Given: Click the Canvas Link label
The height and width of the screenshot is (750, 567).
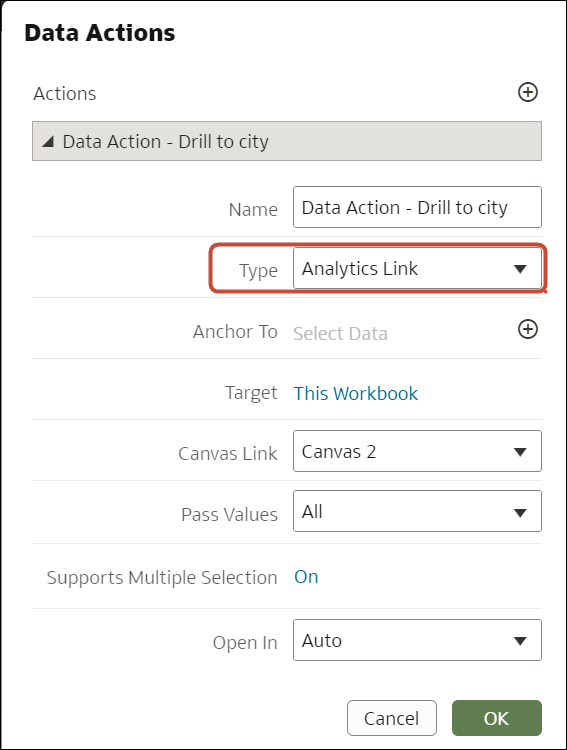Looking at the screenshot, I should [228, 453].
